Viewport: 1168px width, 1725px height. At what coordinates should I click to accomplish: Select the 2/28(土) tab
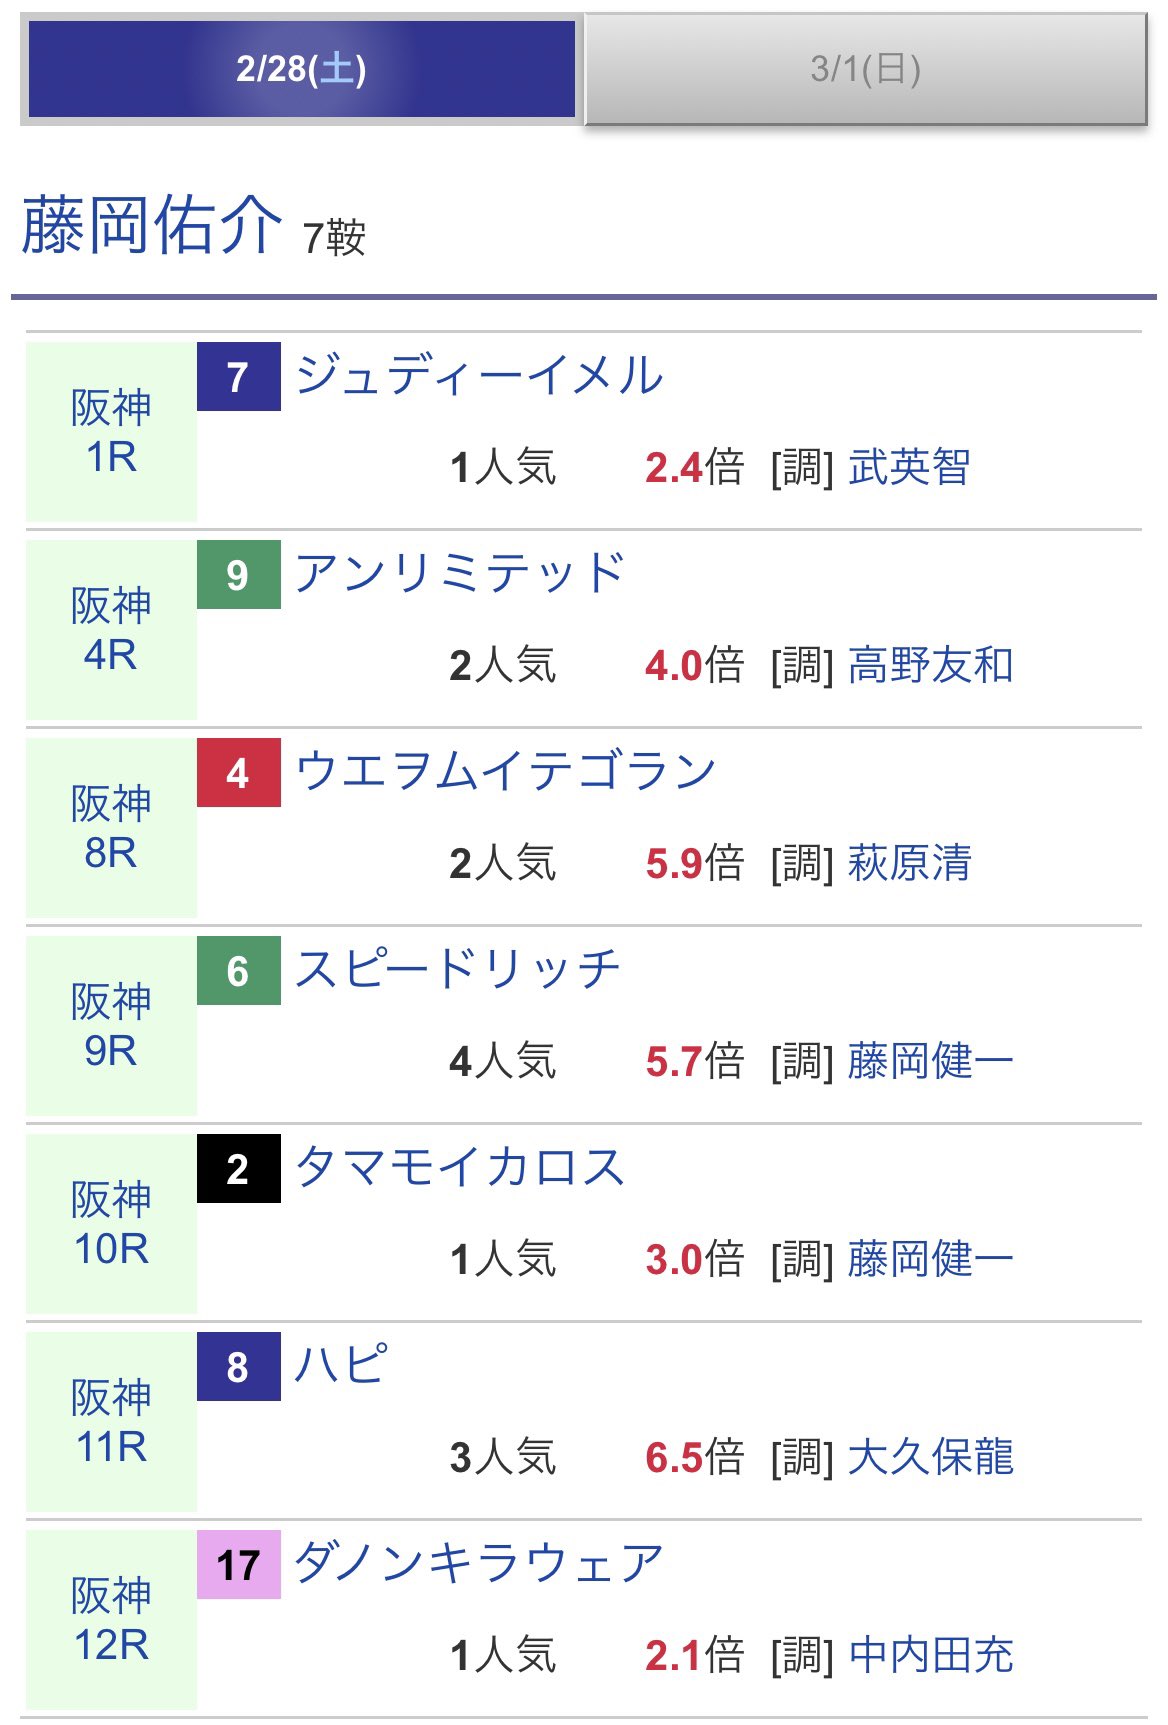pyautogui.click(x=301, y=69)
